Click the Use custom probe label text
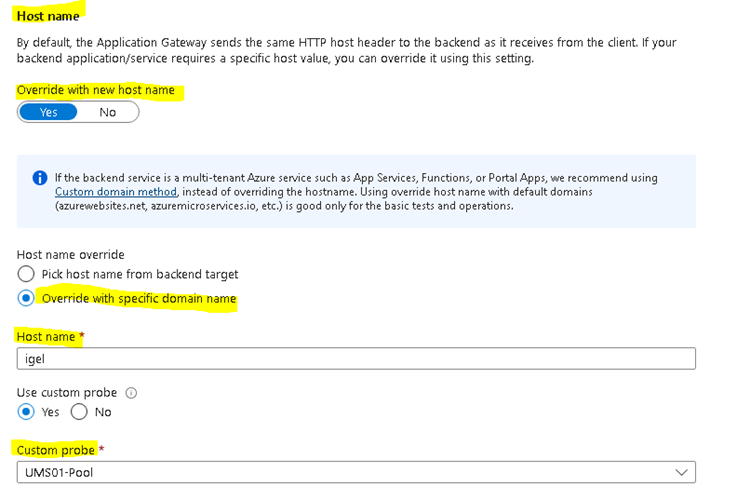Image resolution: width=750 pixels, height=500 pixels. (66, 392)
